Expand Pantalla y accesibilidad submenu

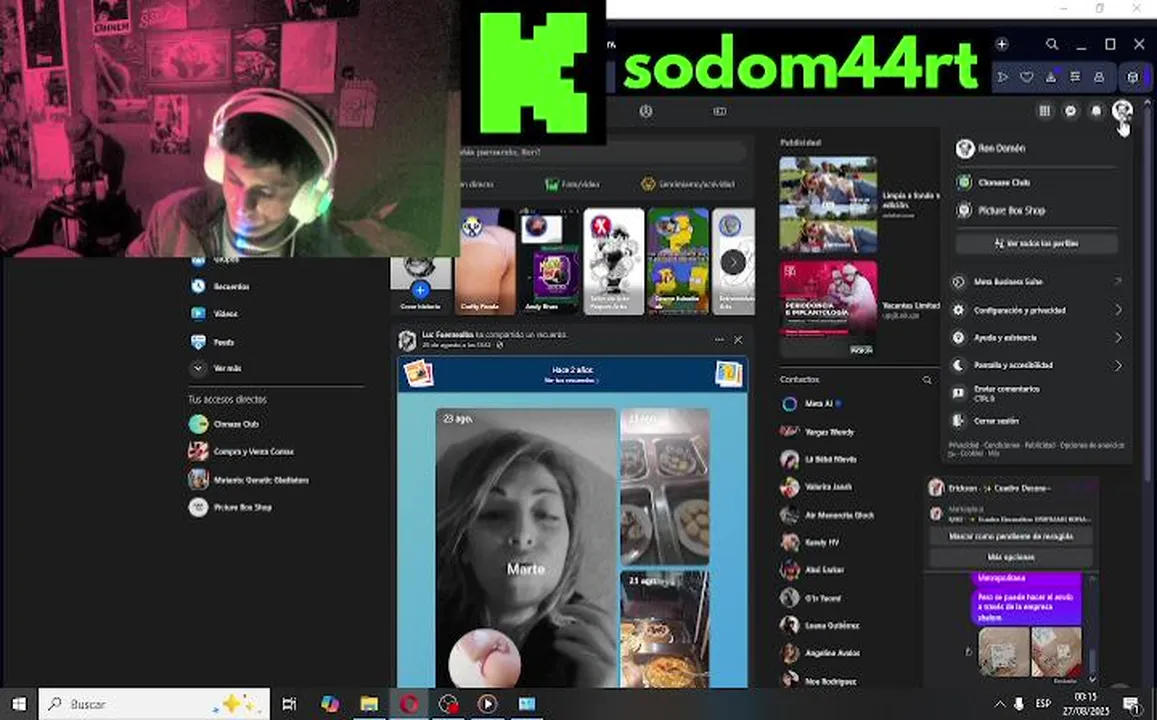pyautogui.click(x=1037, y=365)
